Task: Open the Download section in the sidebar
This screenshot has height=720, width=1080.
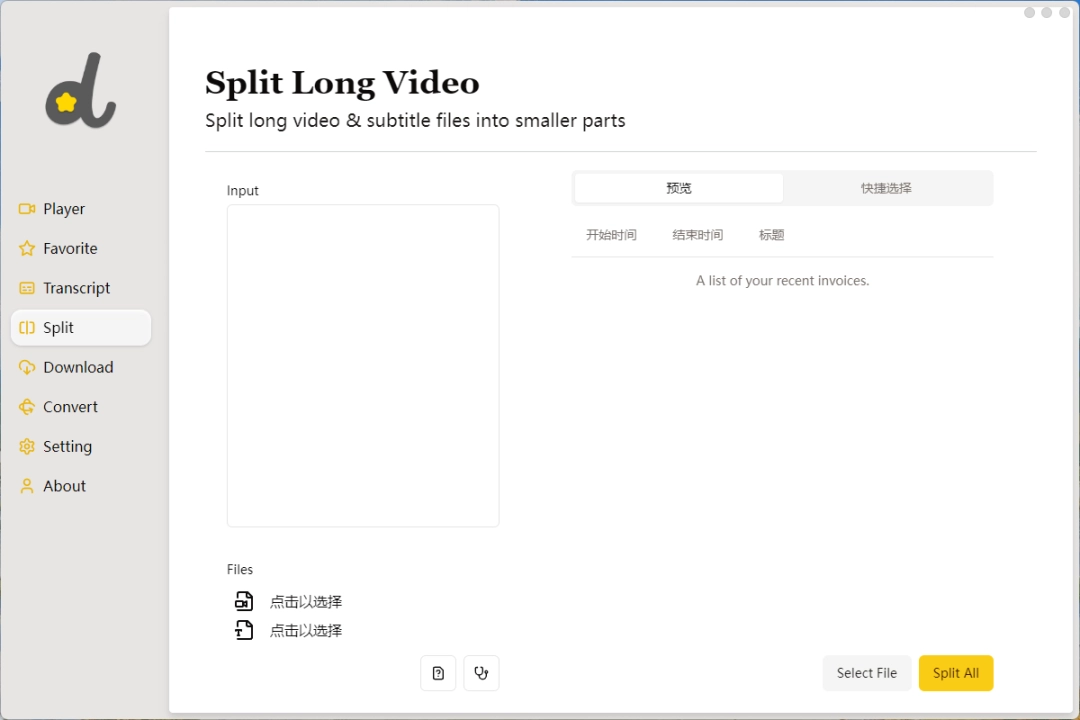Action: [77, 367]
